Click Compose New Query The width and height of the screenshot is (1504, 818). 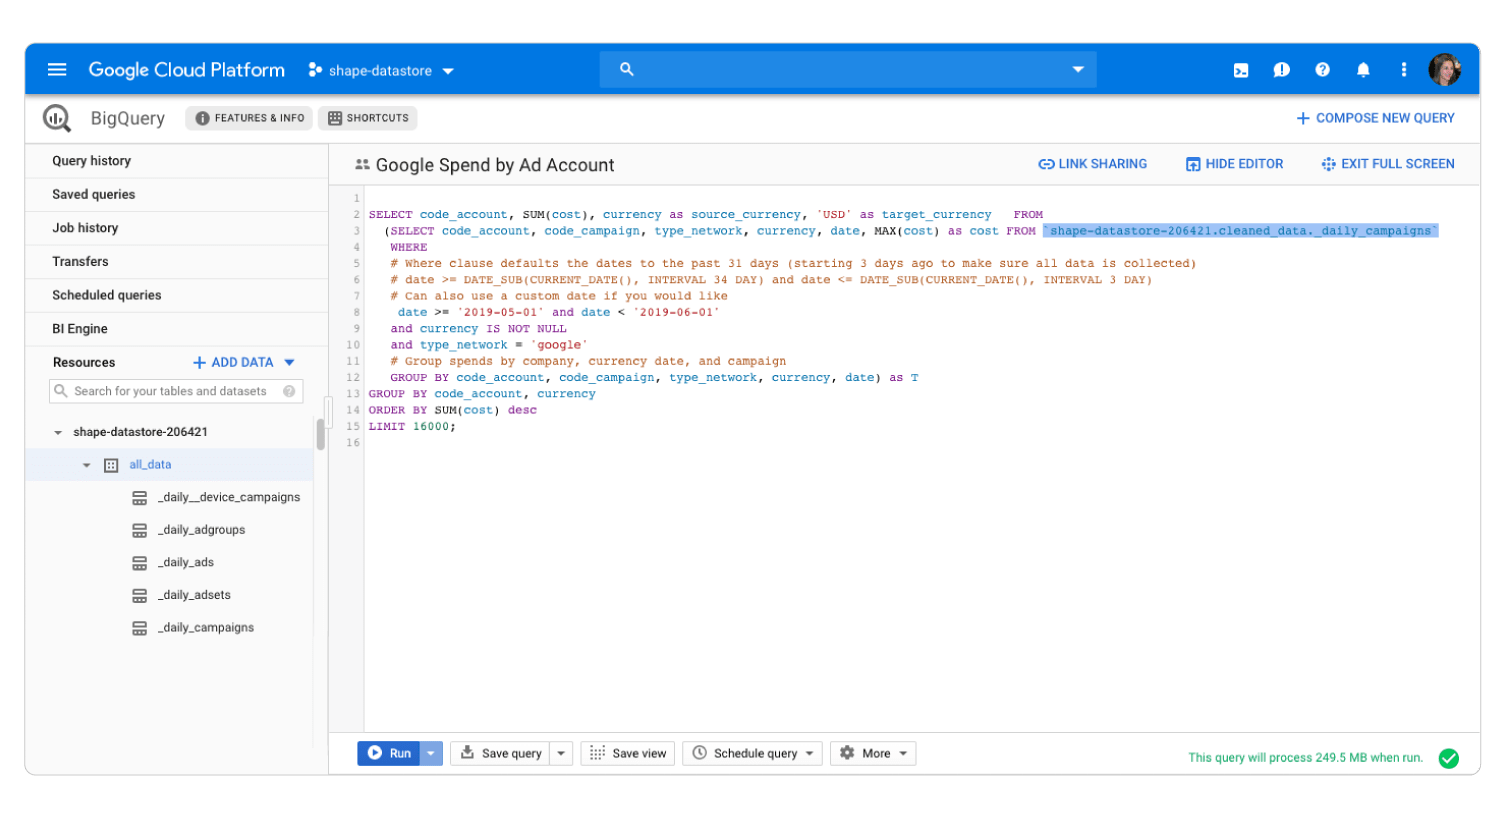point(1375,118)
